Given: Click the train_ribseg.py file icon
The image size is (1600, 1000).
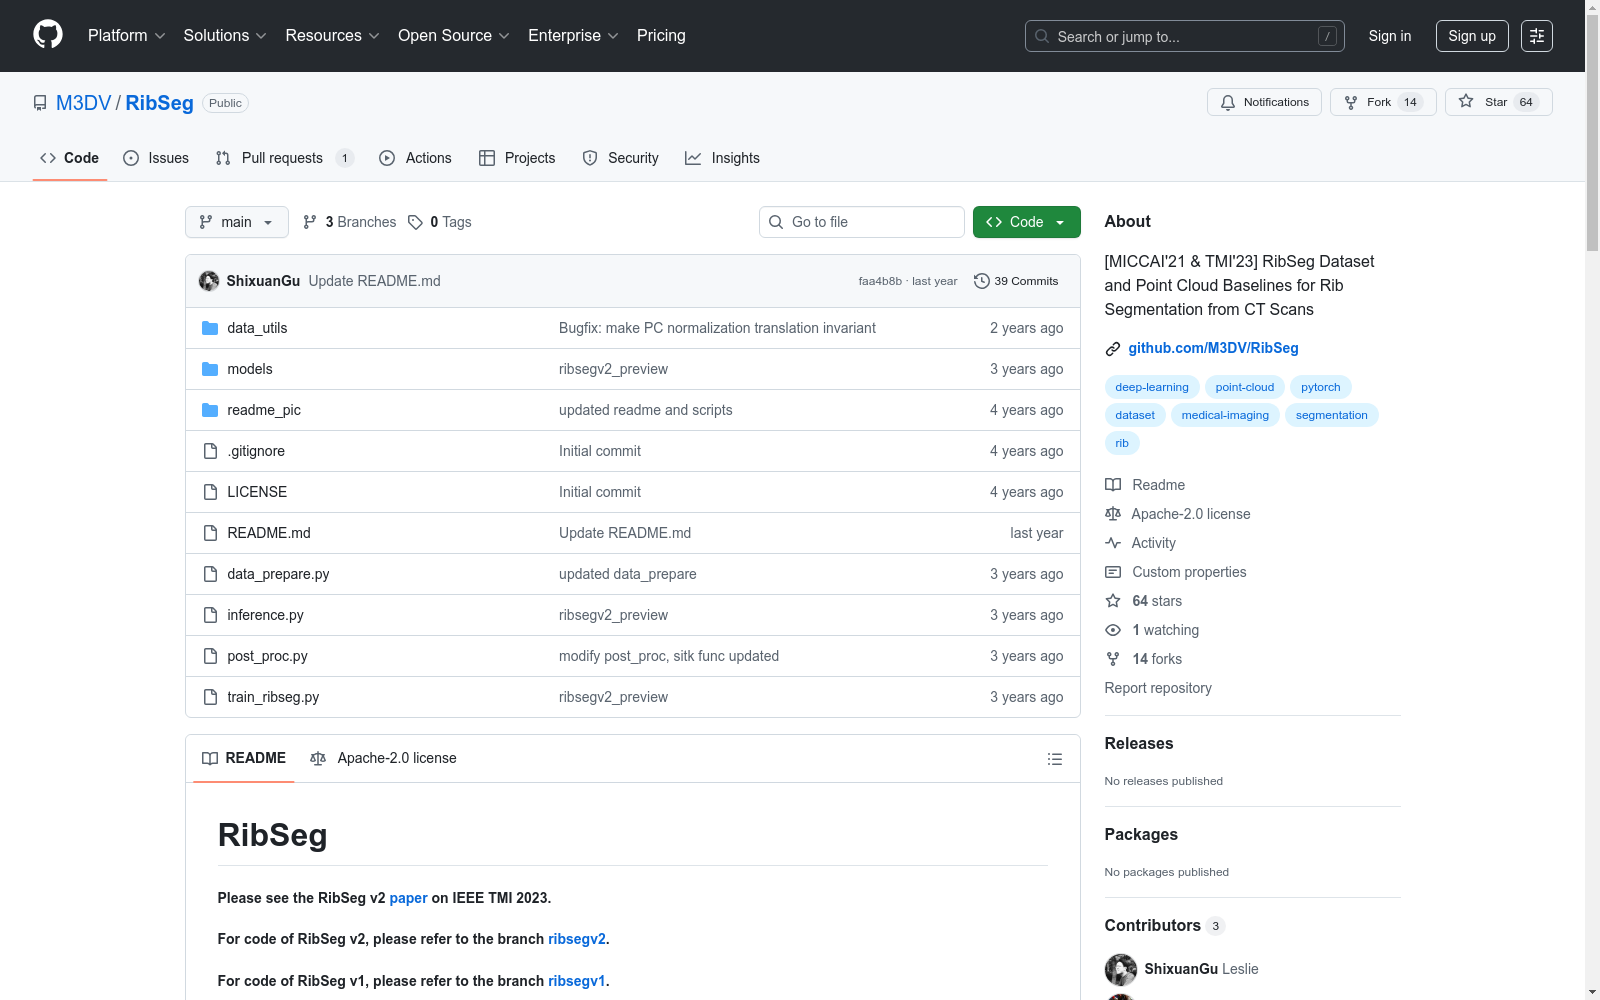Looking at the screenshot, I should click(x=210, y=697).
